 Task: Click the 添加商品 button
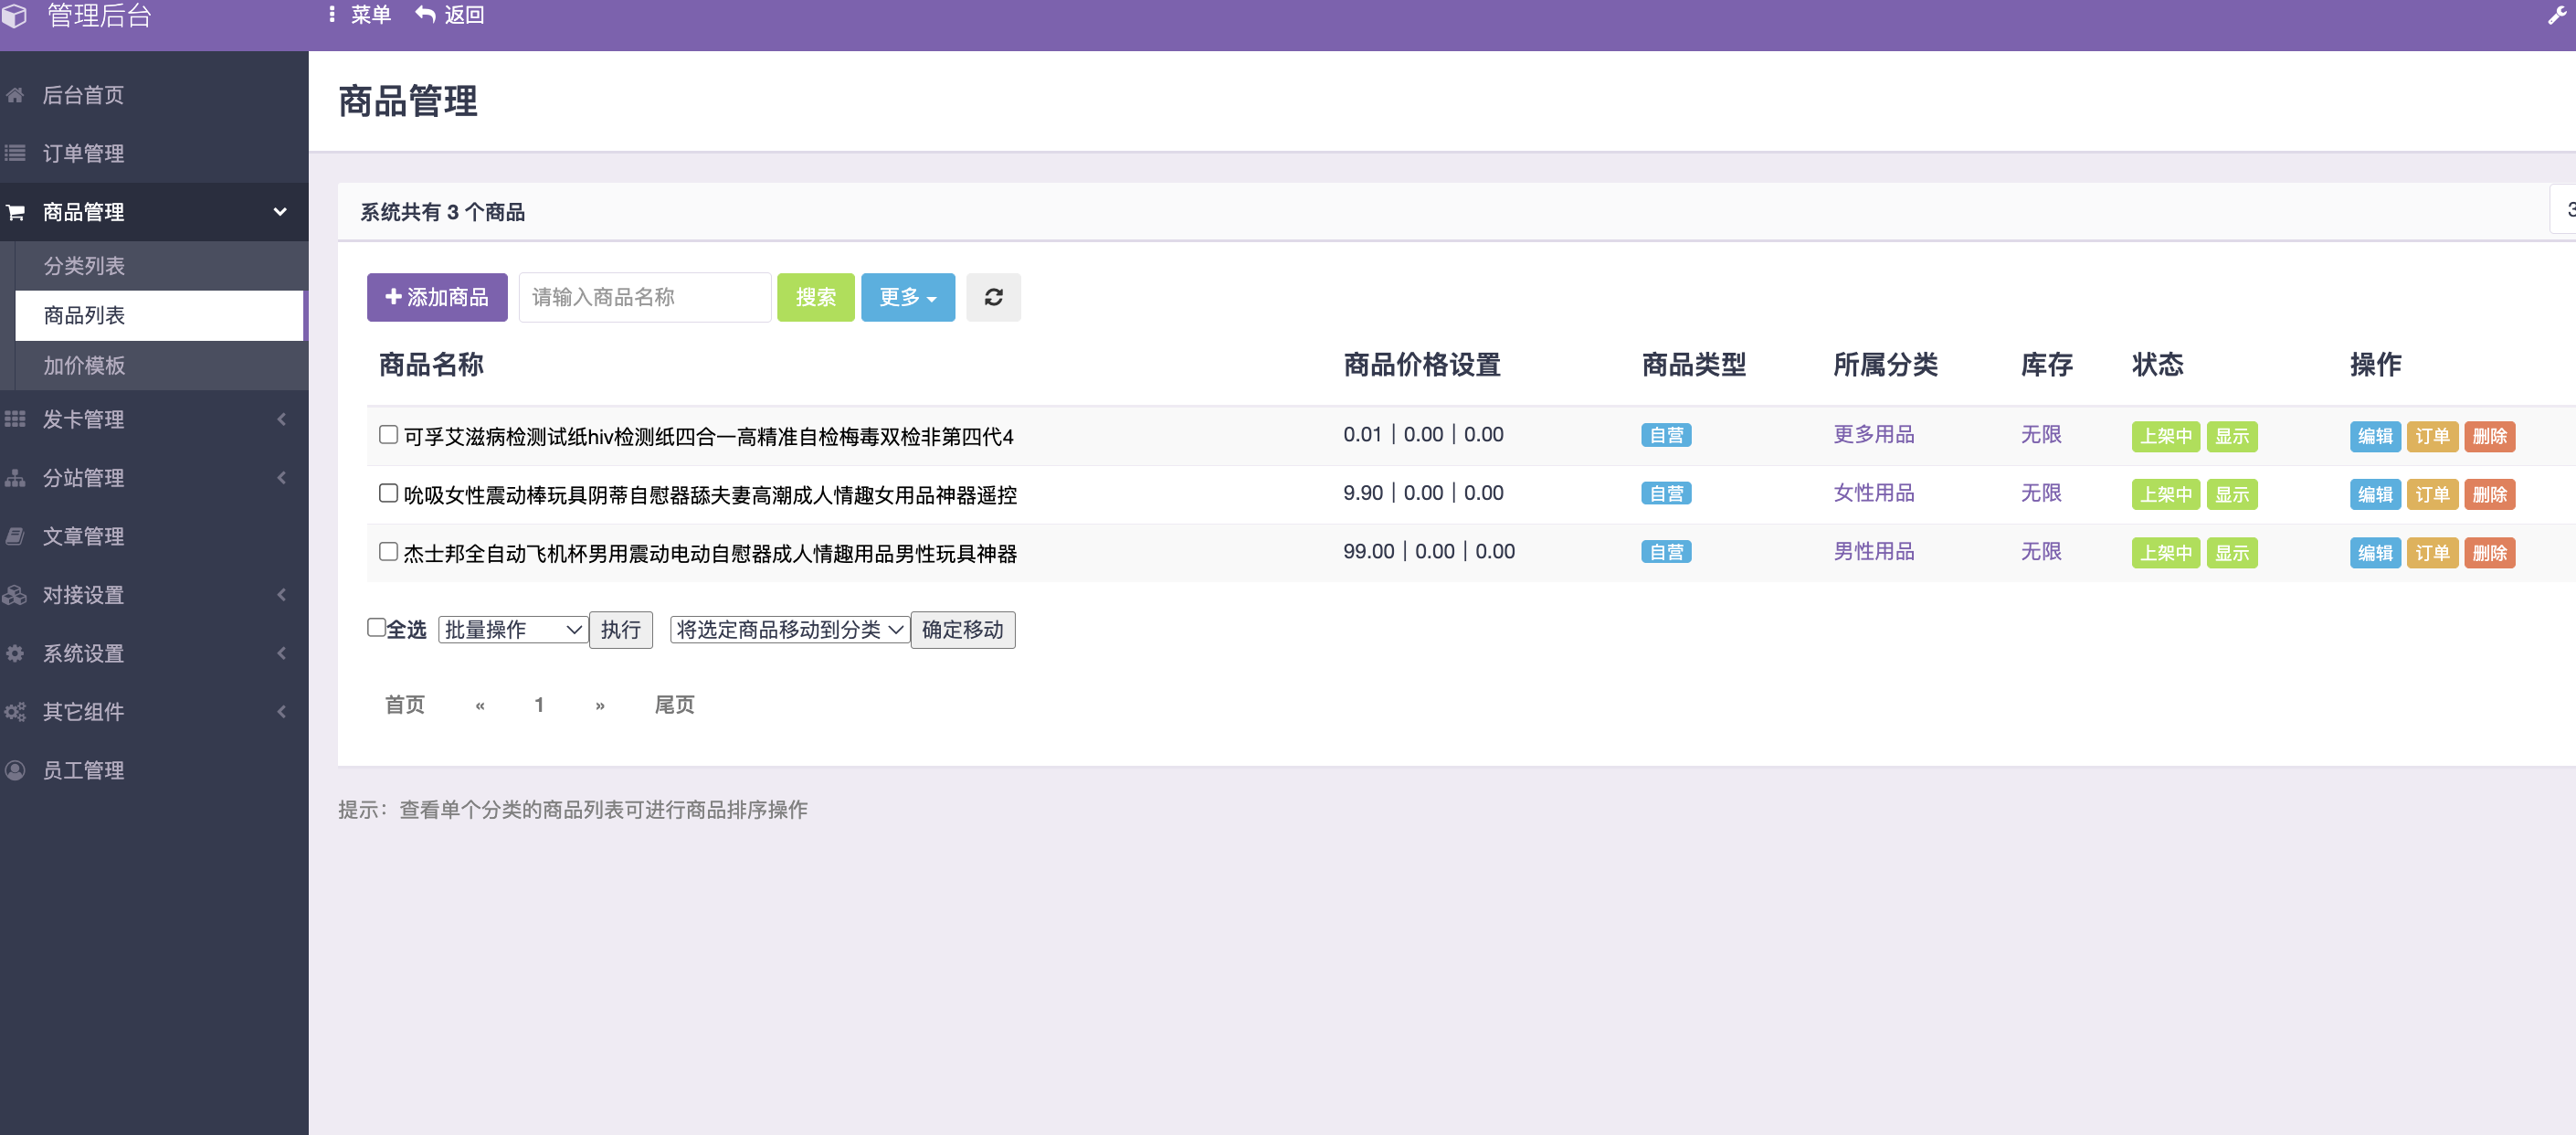coord(437,297)
